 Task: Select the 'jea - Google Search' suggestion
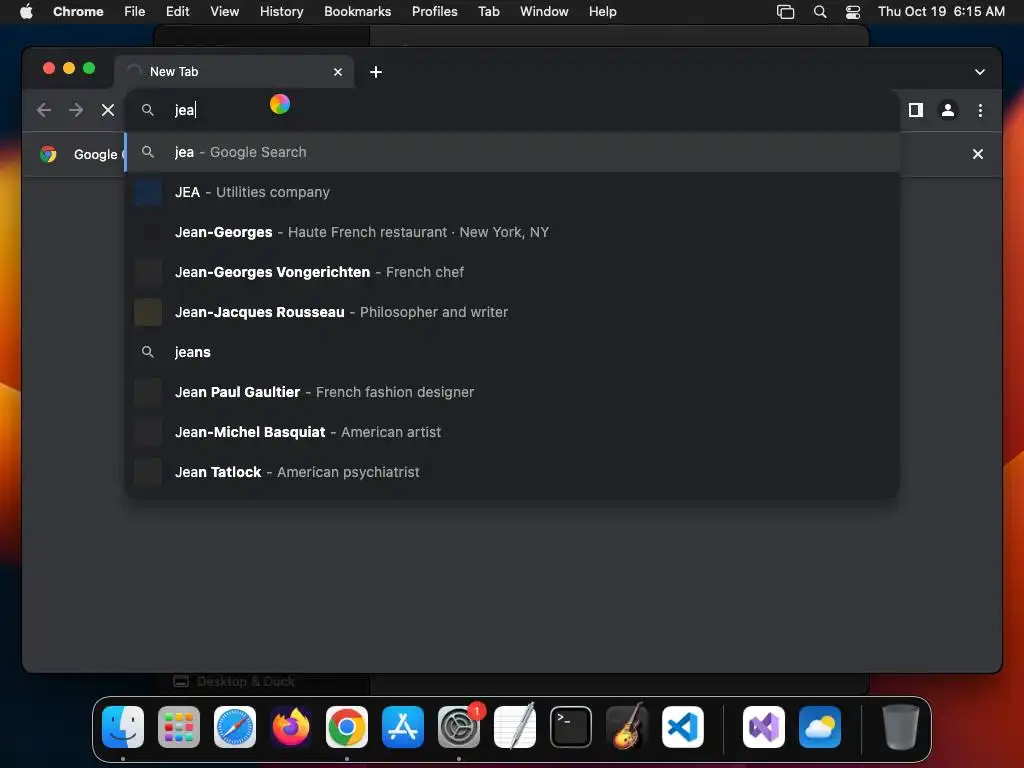tap(513, 152)
